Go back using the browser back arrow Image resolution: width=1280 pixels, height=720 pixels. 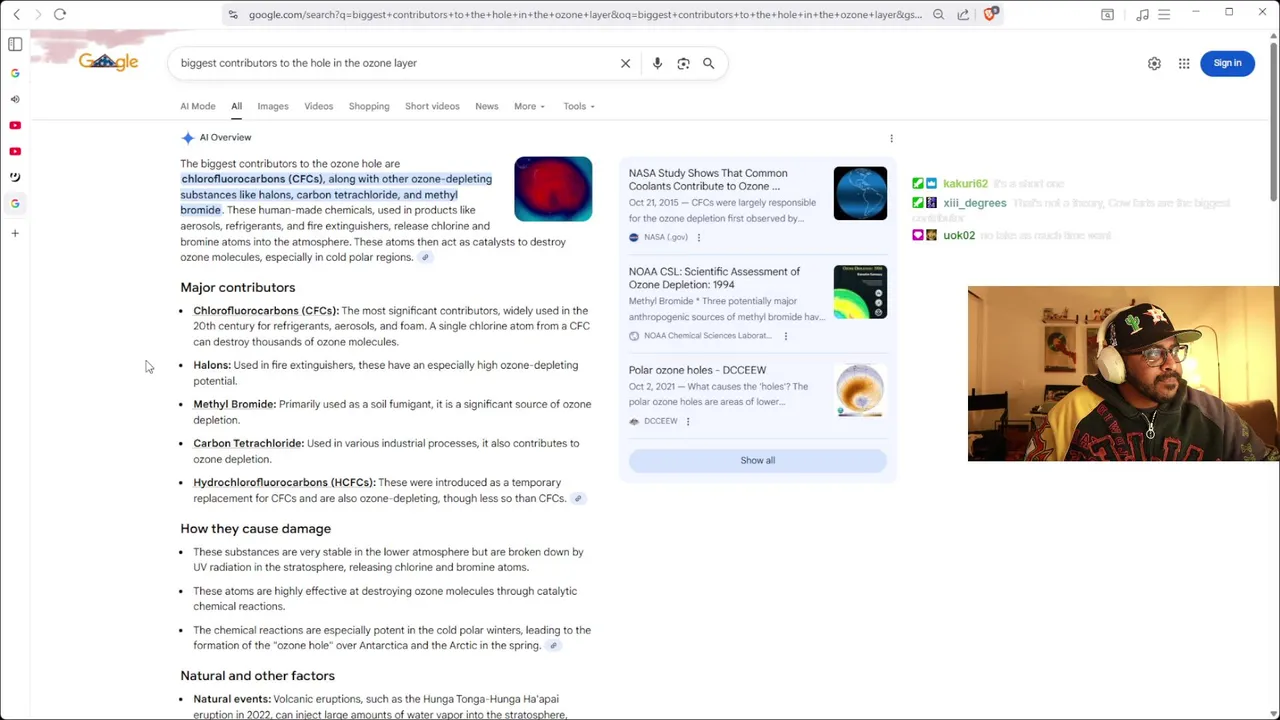(16, 14)
